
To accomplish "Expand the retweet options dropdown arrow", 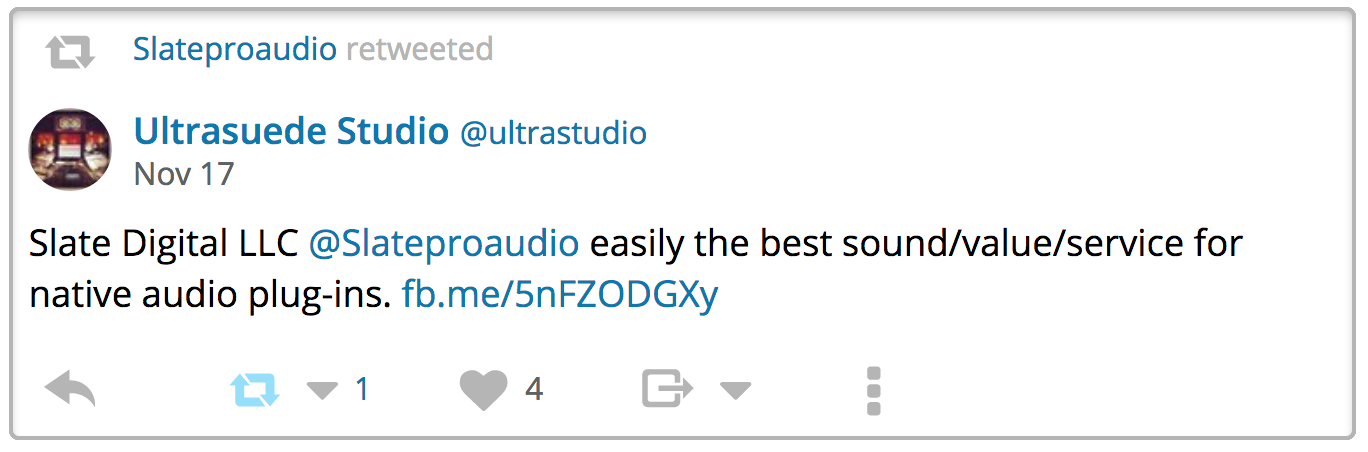I will coord(322,390).
